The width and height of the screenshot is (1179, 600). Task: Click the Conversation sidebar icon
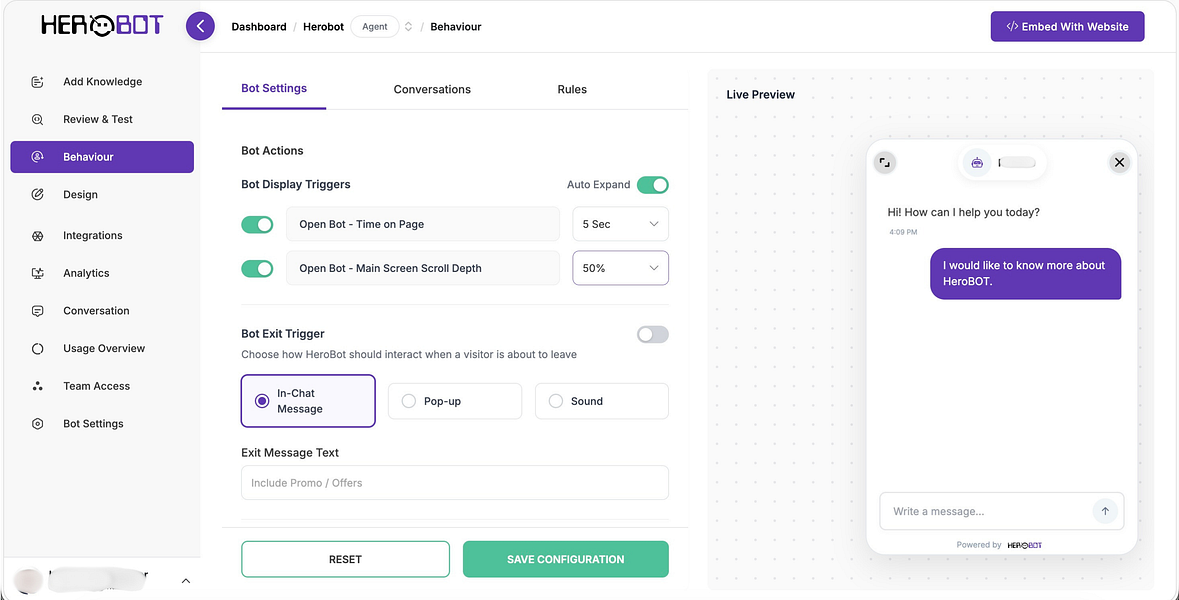point(38,311)
